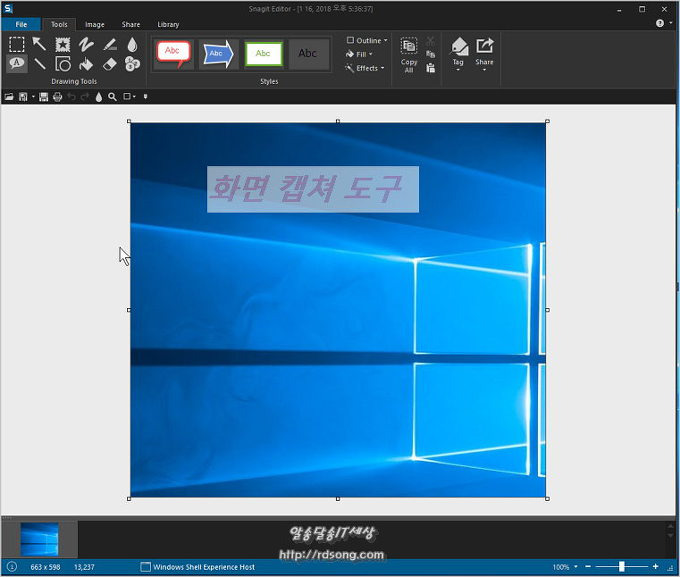Select the Fill bucket tool

[x=86, y=64]
